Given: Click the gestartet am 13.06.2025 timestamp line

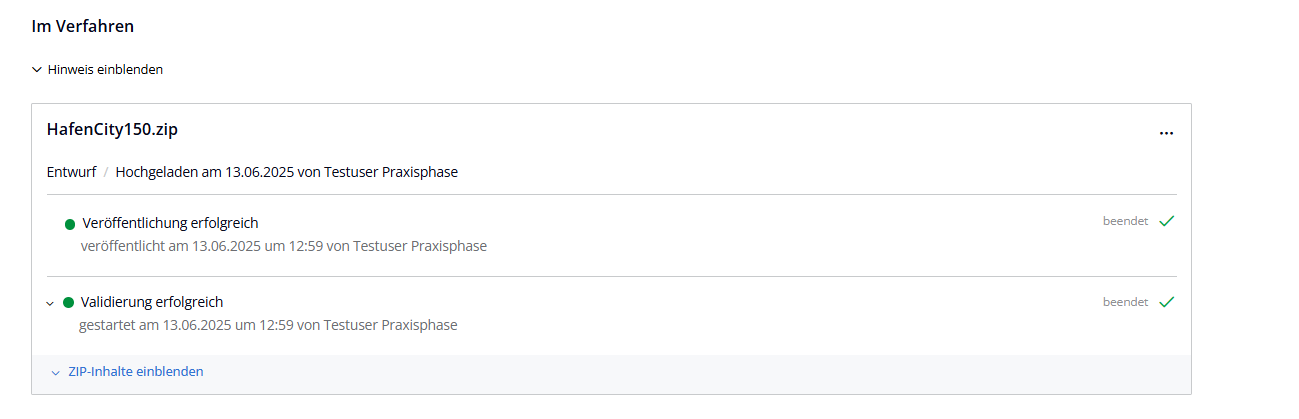Looking at the screenshot, I should coord(268,325).
